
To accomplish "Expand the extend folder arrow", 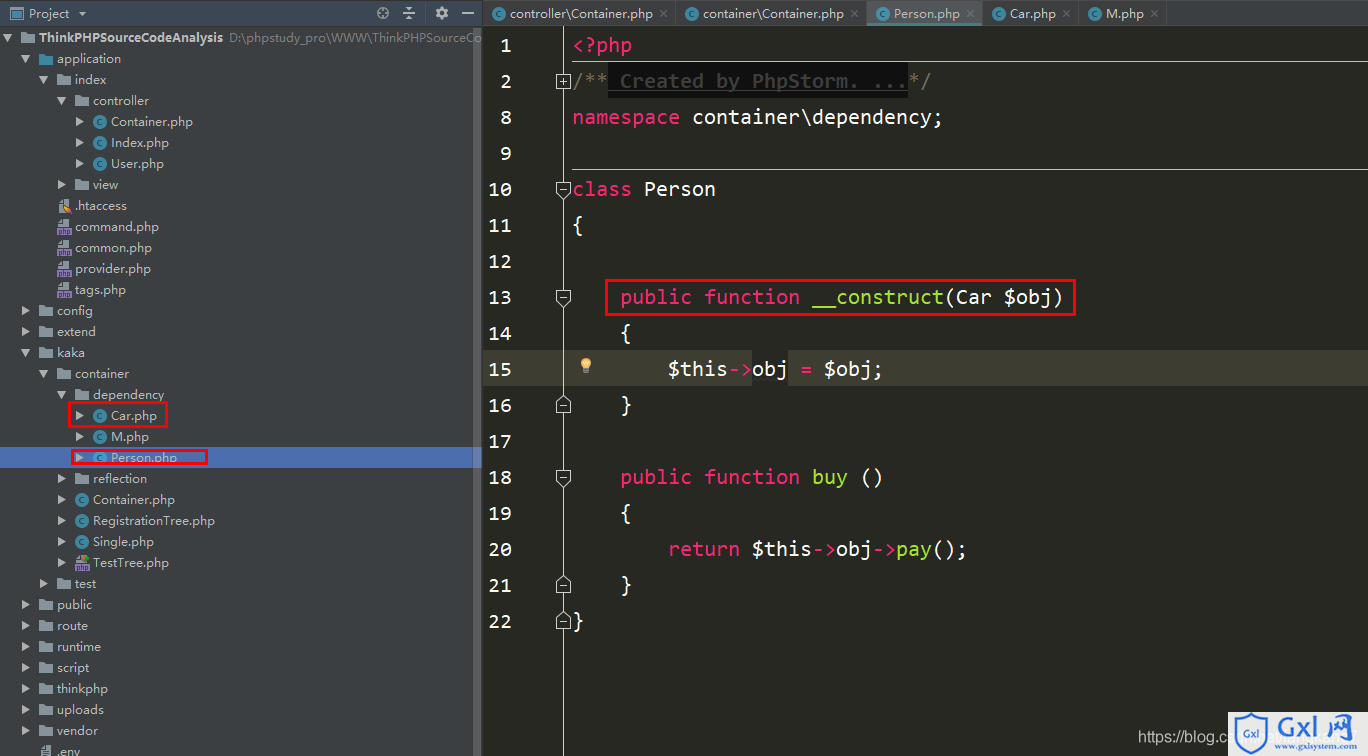I will [x=26, y=332].
